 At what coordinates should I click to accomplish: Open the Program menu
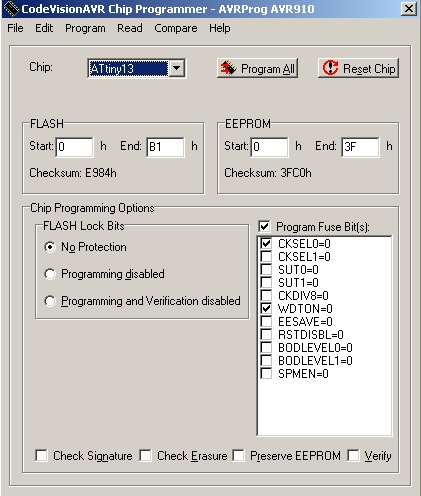pyautogui.click(x=85, y=28)
